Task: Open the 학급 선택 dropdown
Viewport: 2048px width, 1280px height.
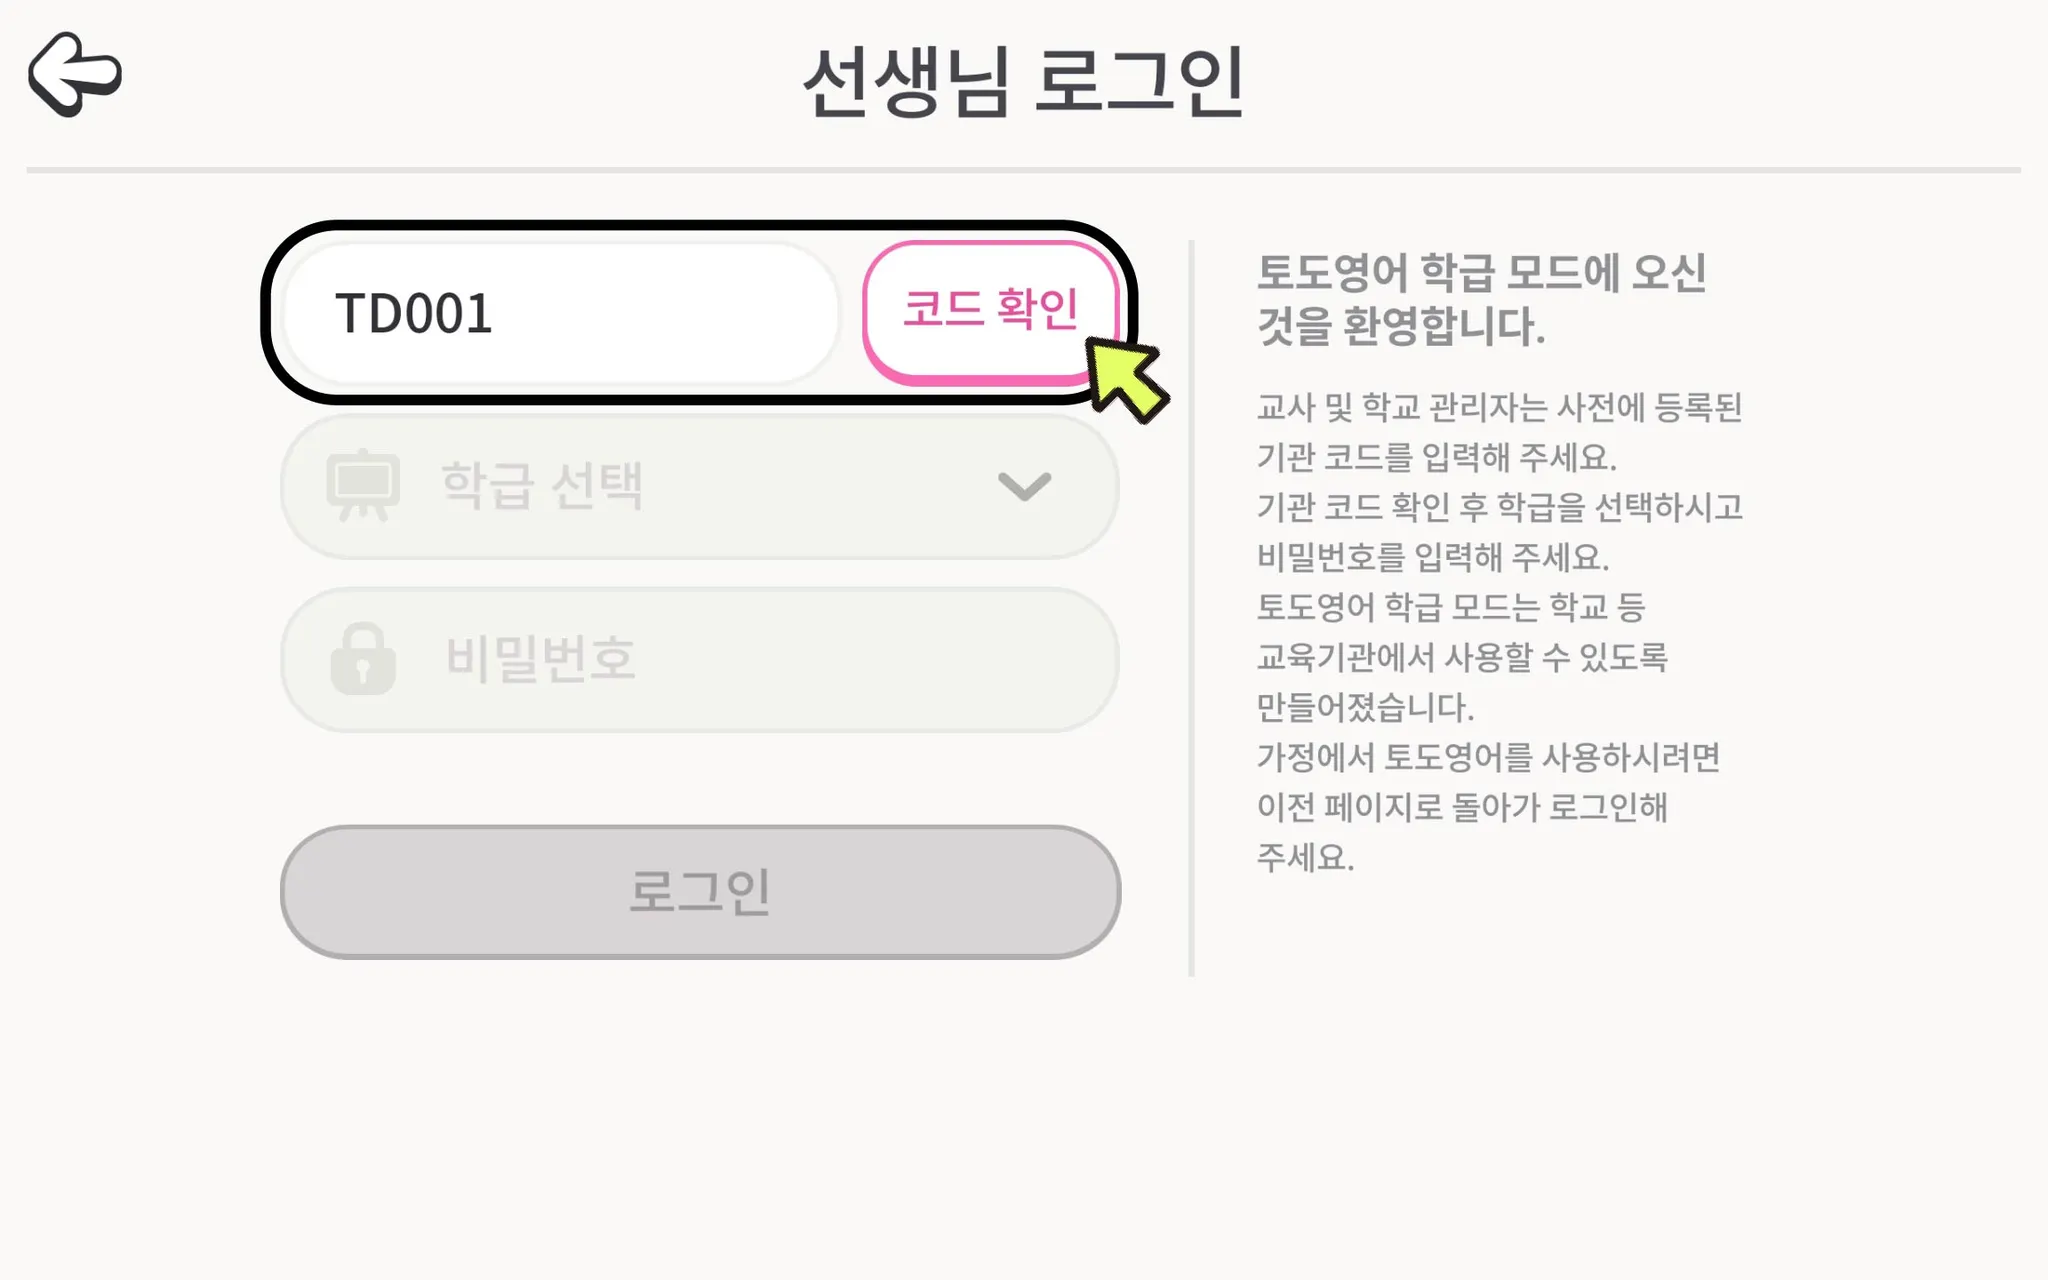Action: click(698, 487)
